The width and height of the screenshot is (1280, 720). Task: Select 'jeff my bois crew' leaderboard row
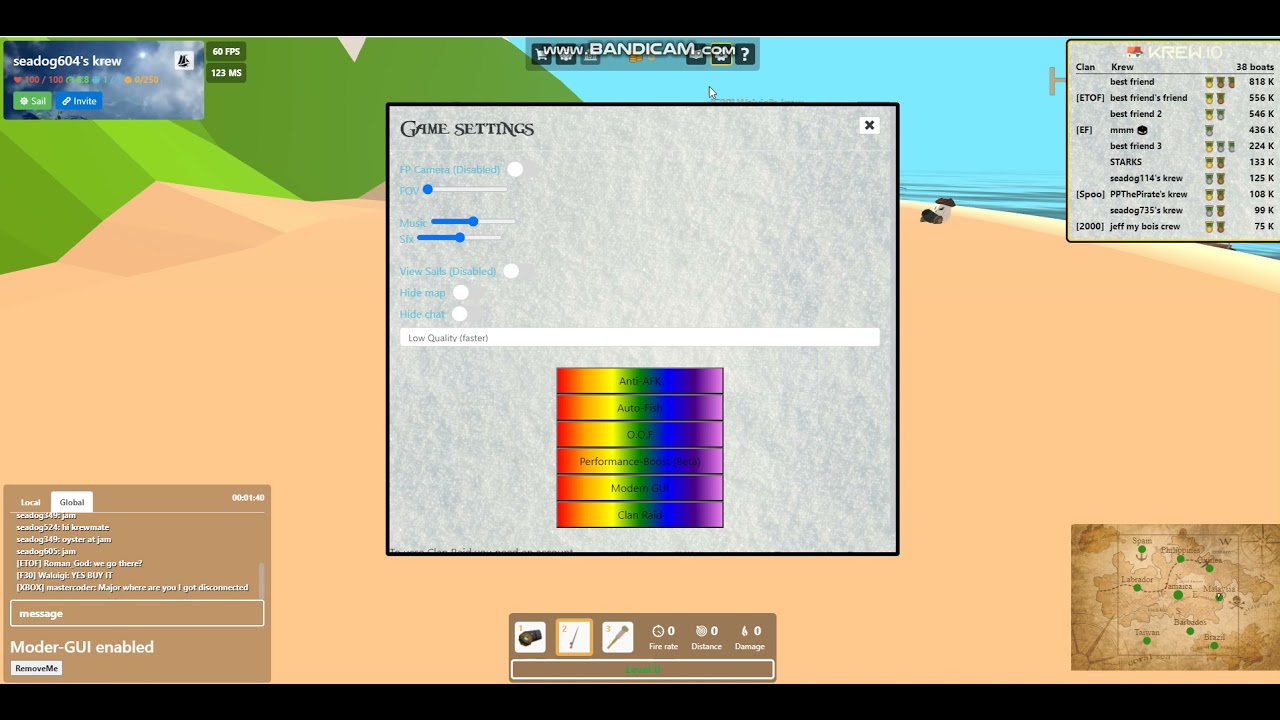coord(1174,226)
